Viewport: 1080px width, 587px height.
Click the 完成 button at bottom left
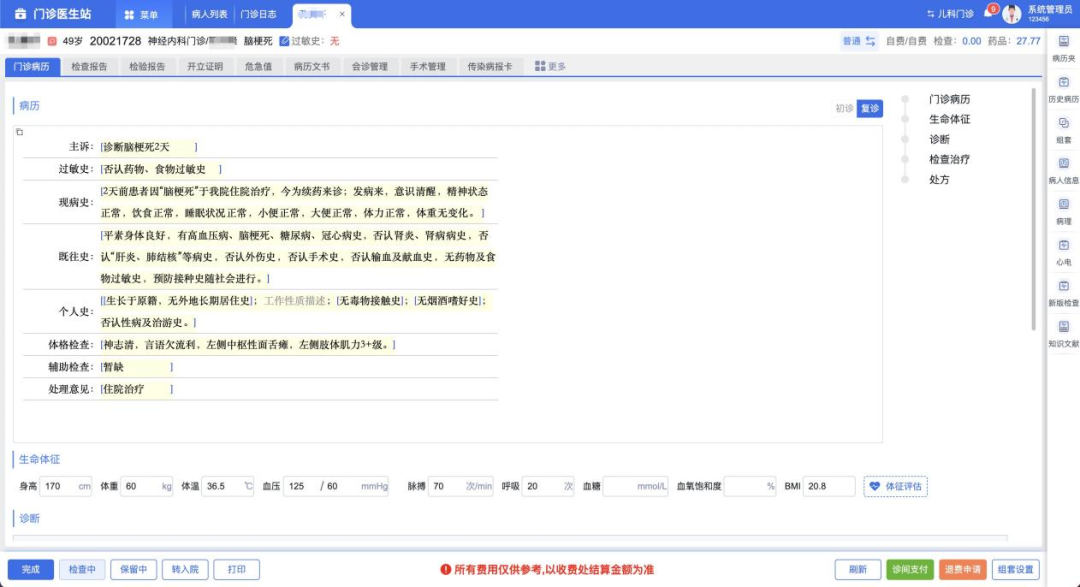[x=31, y=568]
